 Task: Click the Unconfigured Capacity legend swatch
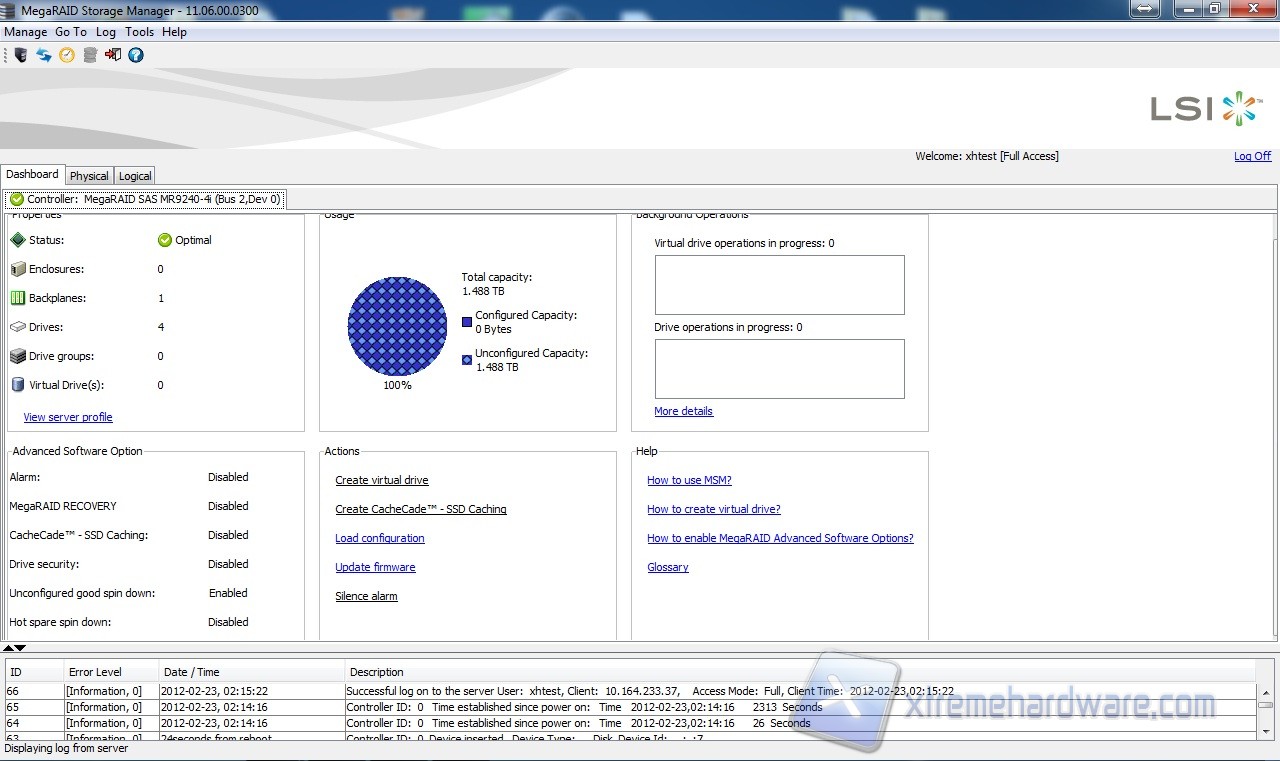pyautogui.click(x=467, y=360)
